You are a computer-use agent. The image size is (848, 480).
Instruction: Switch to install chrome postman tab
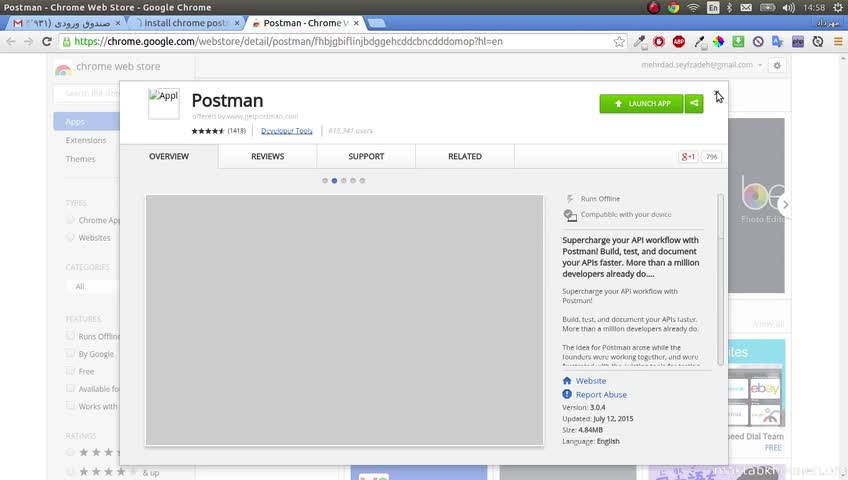[187, 23]
